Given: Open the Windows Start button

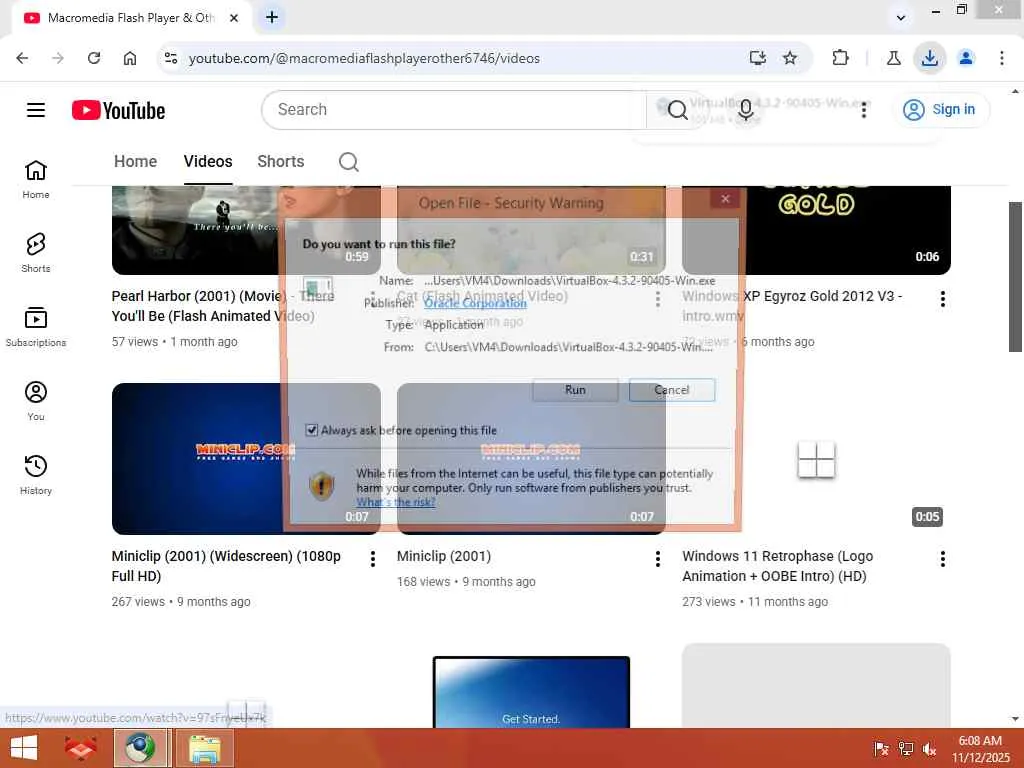Looking at the screenshot, I should pos(24,748).
